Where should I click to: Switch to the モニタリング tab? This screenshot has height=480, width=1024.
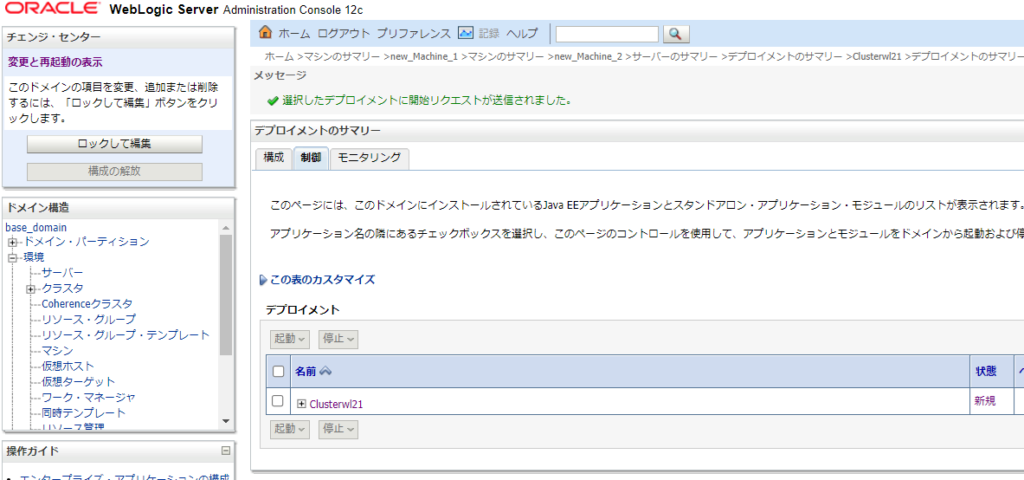368,158
